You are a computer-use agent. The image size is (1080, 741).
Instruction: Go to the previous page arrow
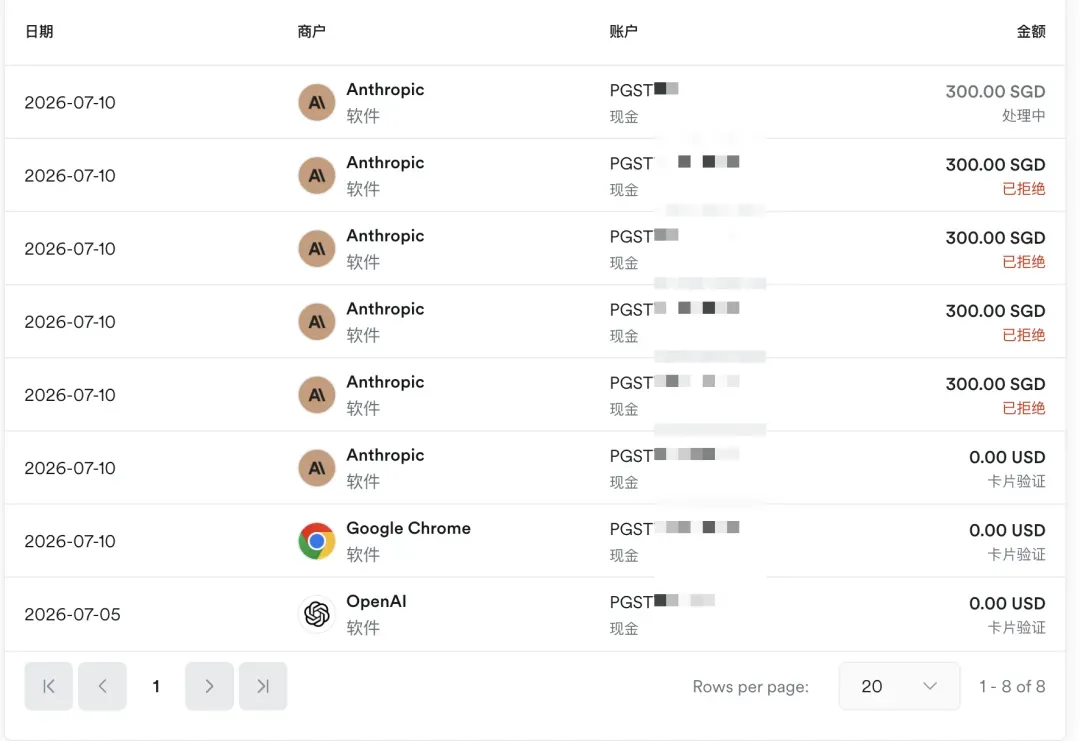[x=102, y=686]
